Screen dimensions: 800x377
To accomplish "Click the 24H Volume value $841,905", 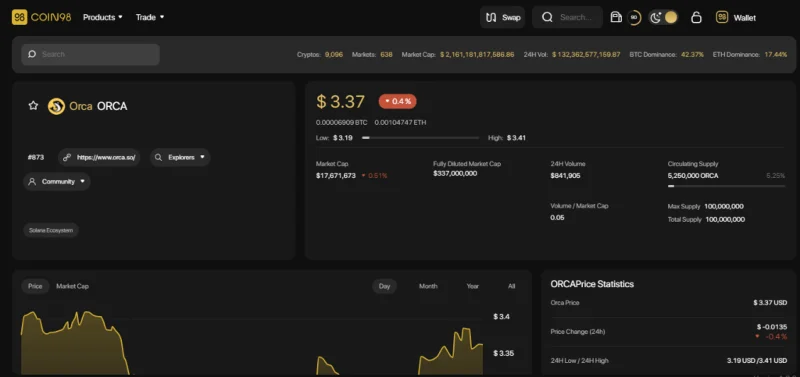I will pyautogui.click(x=565, y=175).
